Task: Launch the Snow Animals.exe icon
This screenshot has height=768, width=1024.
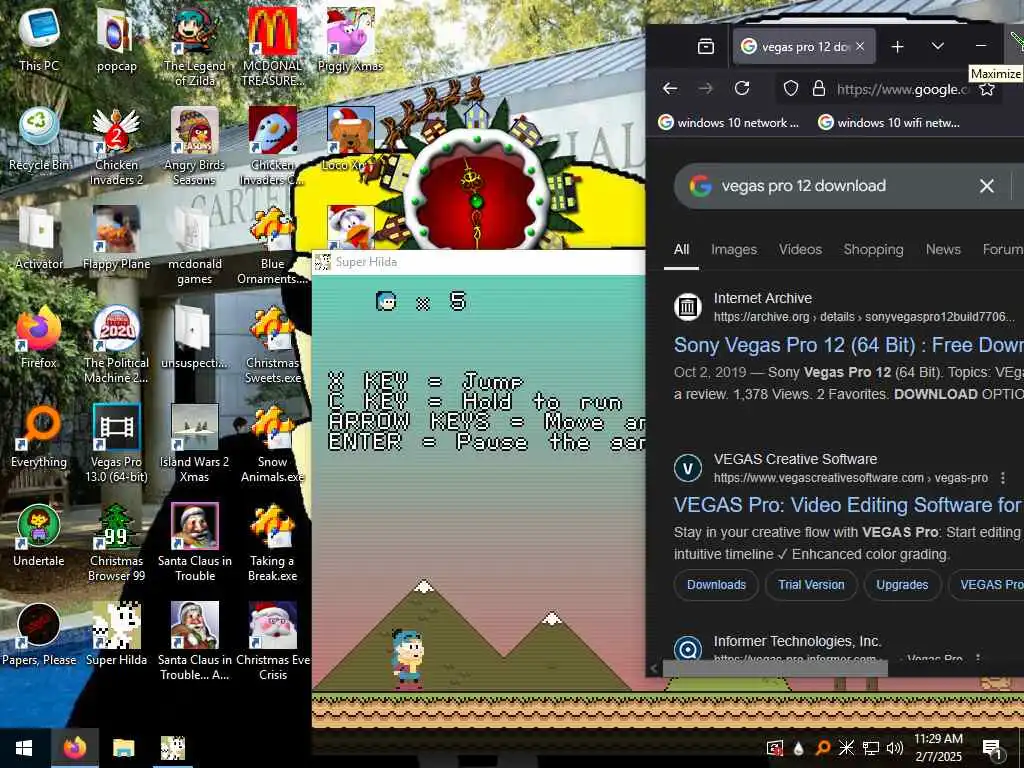Action: click(x=272, y=443)
